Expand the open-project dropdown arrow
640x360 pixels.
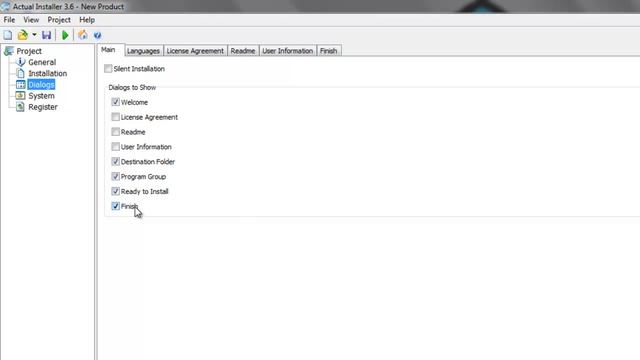(34, 35)
